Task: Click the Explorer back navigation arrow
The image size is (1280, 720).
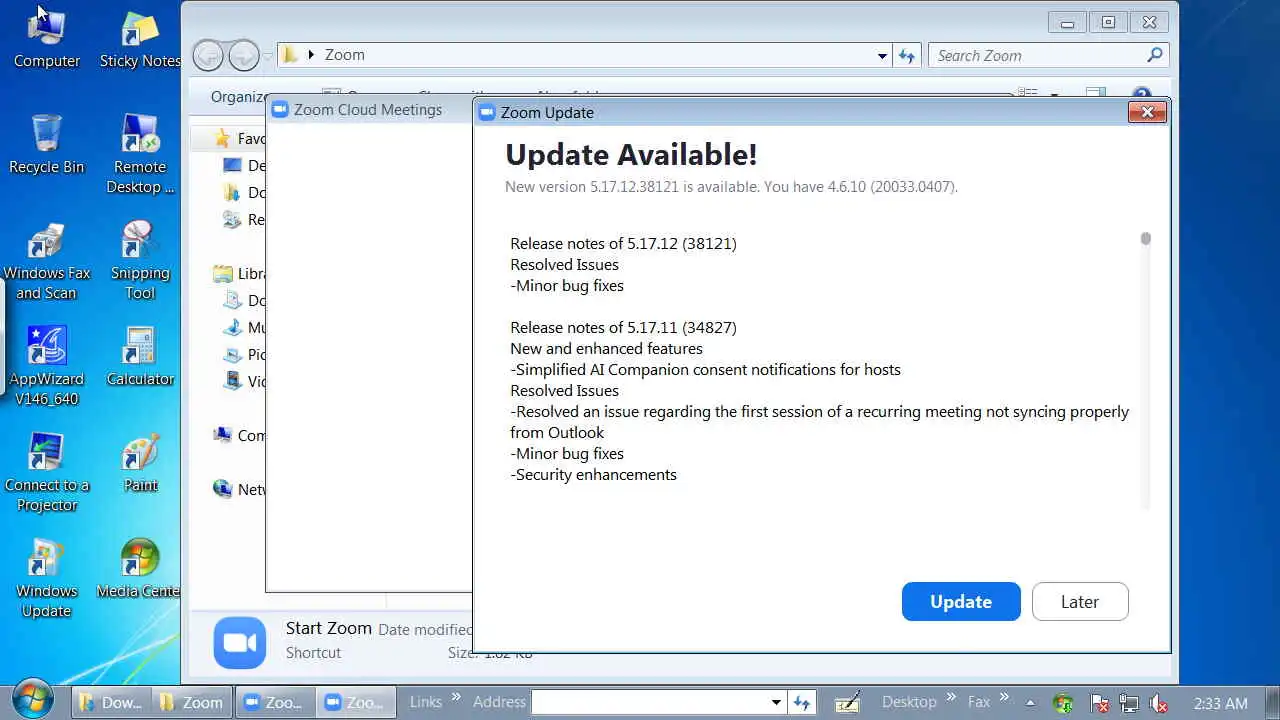Action: pos(208,55)
